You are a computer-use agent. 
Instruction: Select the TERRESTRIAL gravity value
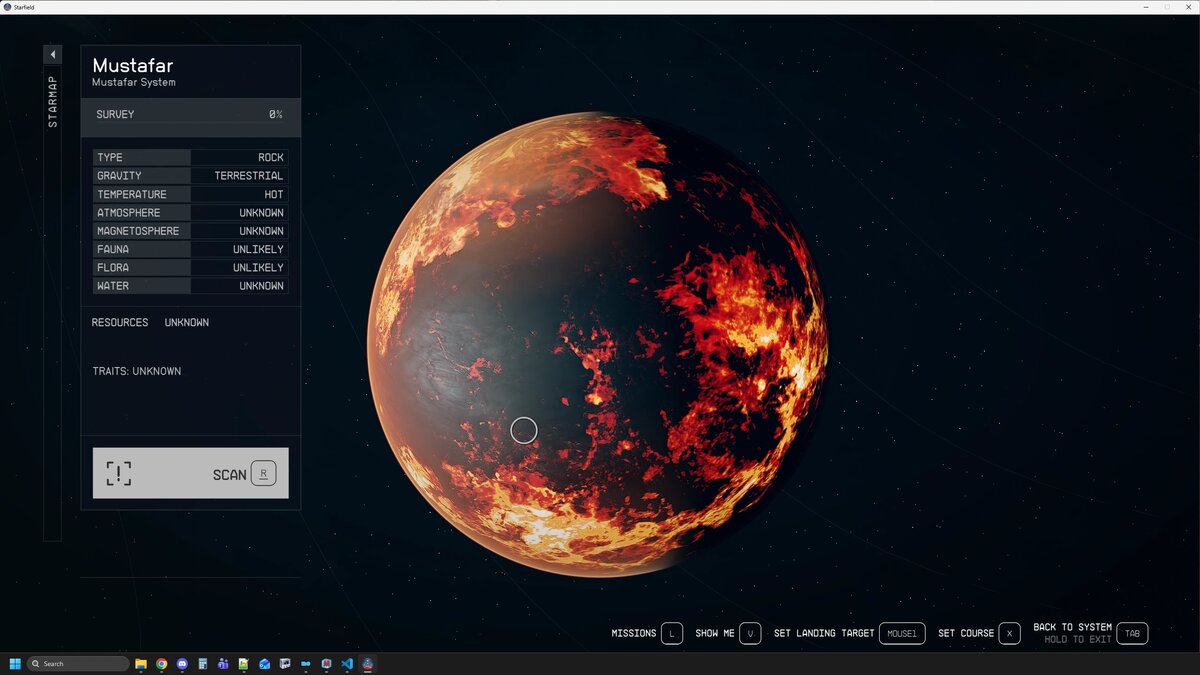[249, 176]
